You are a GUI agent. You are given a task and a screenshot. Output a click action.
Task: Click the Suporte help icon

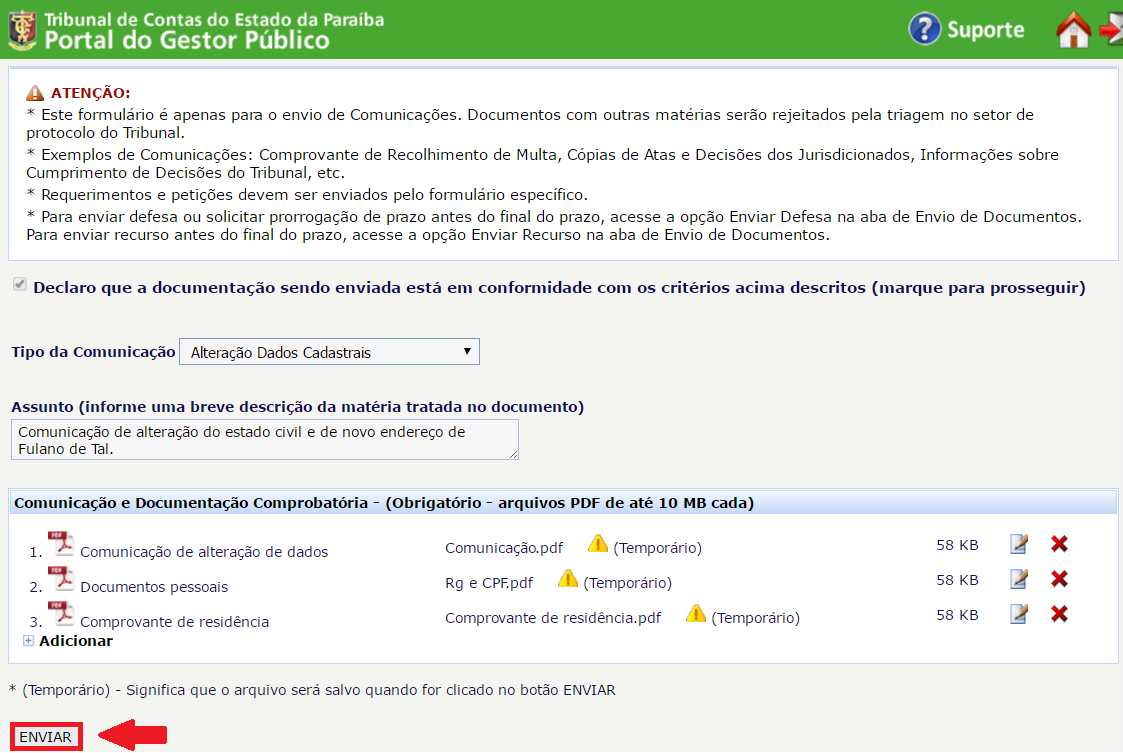point(925,29)
